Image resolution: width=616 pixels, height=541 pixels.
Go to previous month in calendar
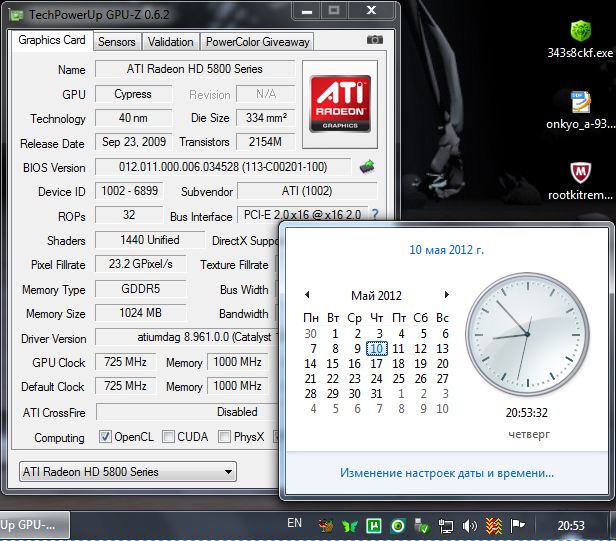[x=307, y=295]
